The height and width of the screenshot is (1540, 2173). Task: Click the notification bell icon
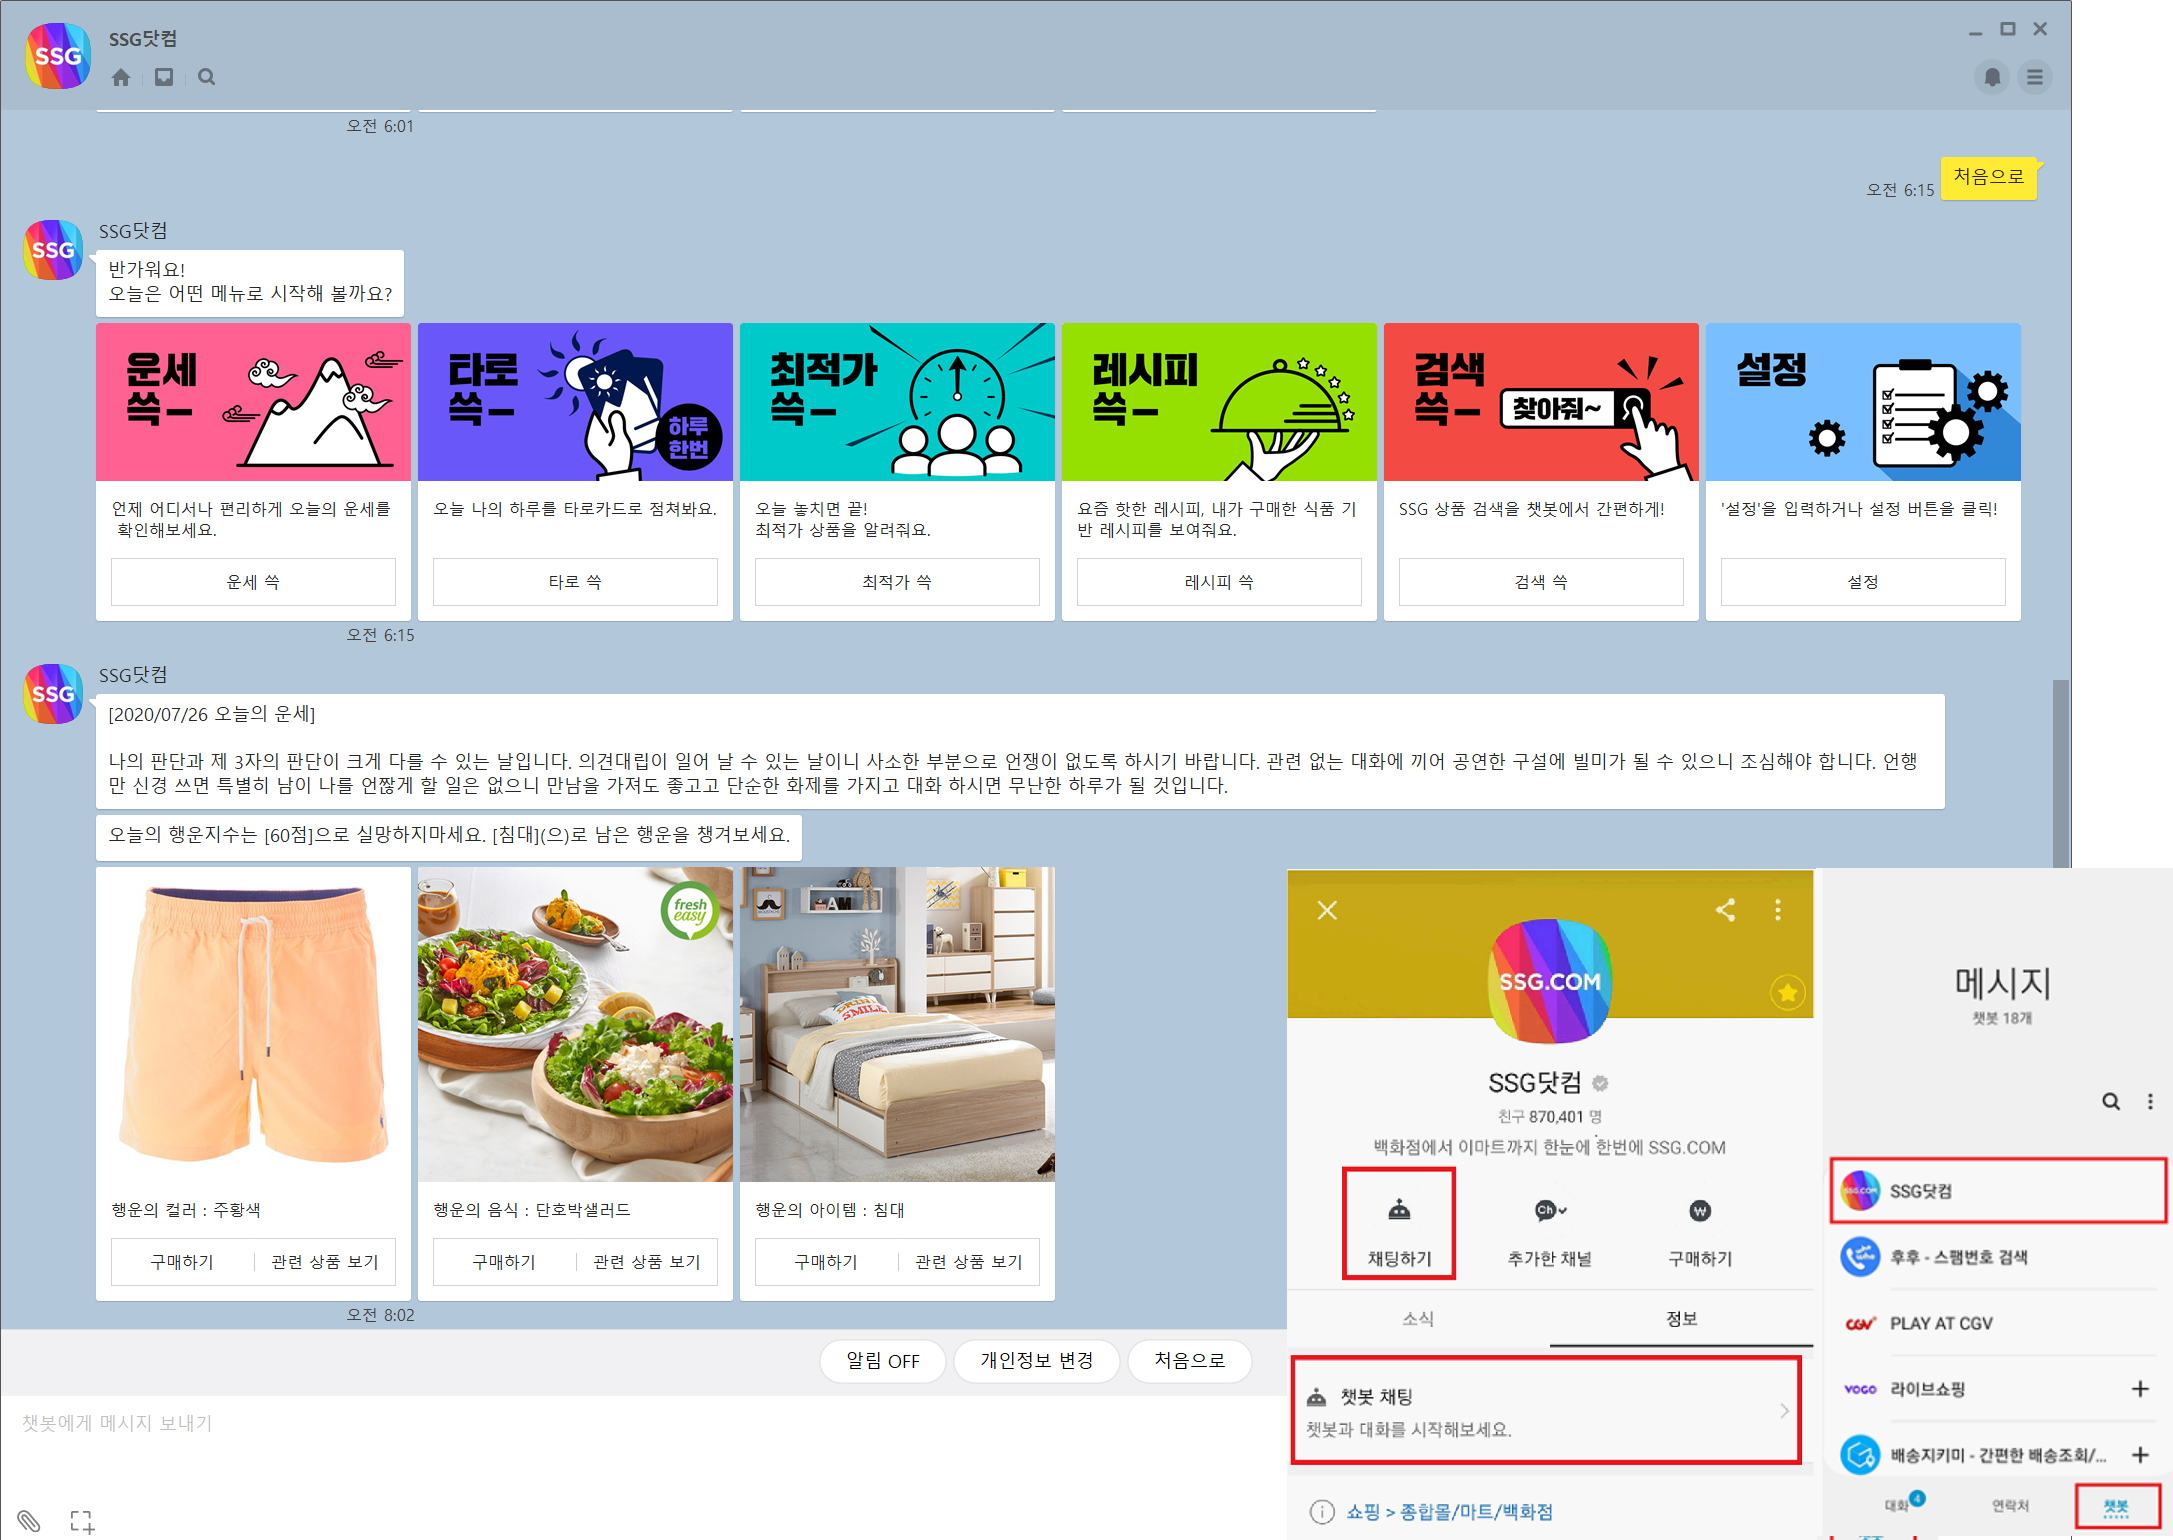(x=1992, y=77)
